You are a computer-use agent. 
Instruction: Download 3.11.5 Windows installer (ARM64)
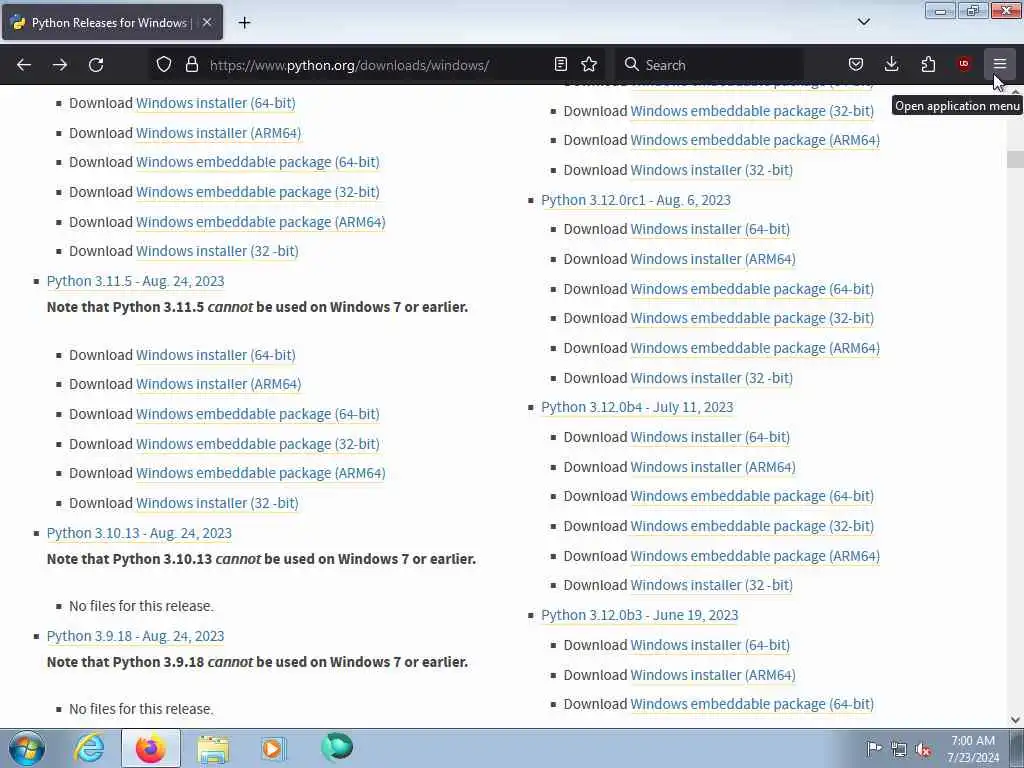pos(218,384)
